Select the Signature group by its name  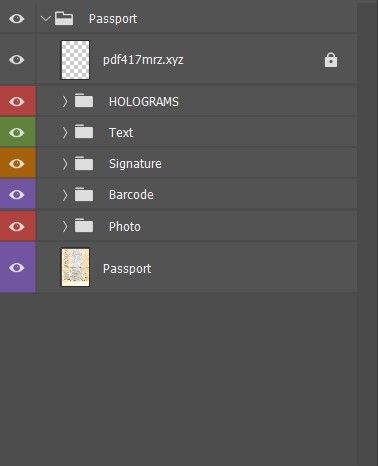(x=135, y=164)
